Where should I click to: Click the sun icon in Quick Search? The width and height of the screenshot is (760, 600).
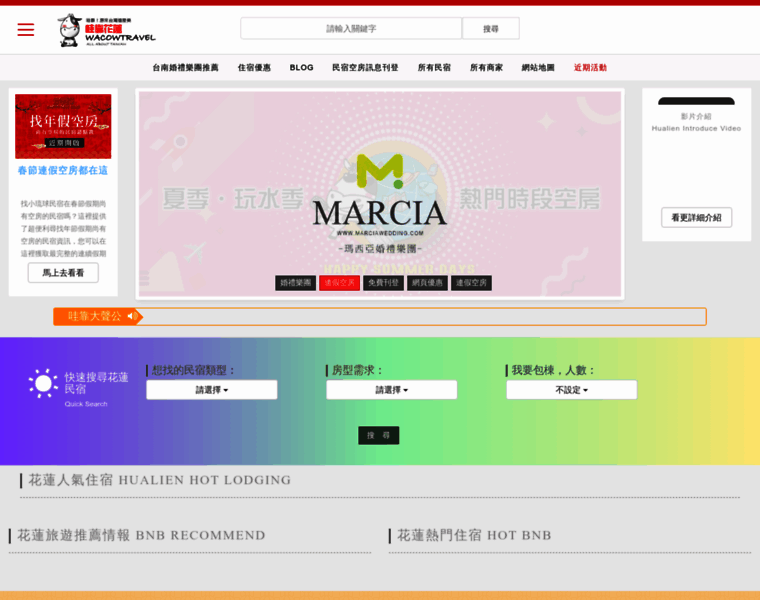(x=43, y=383)
